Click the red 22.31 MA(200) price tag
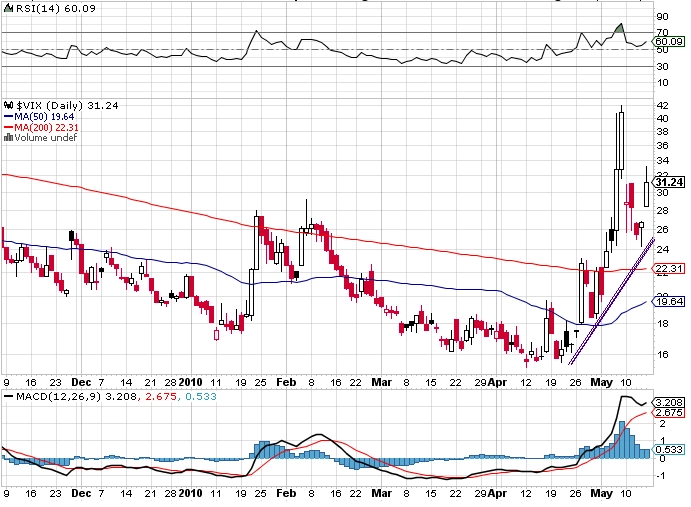Image resolution: width=691 pixels, height=507 pixels. click(x=667, y=269)
